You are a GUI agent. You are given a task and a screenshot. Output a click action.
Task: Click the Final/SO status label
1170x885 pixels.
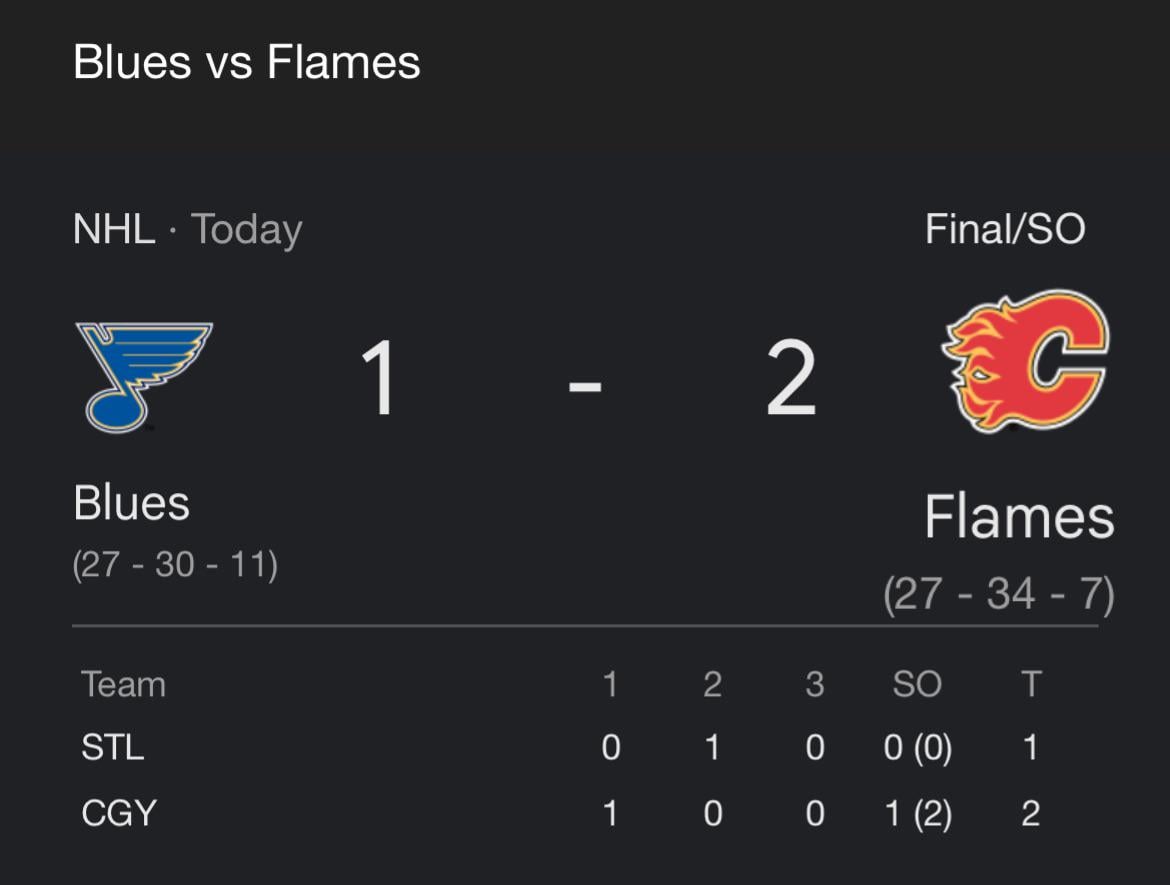pyautogui.click(x=1006, y=228)
